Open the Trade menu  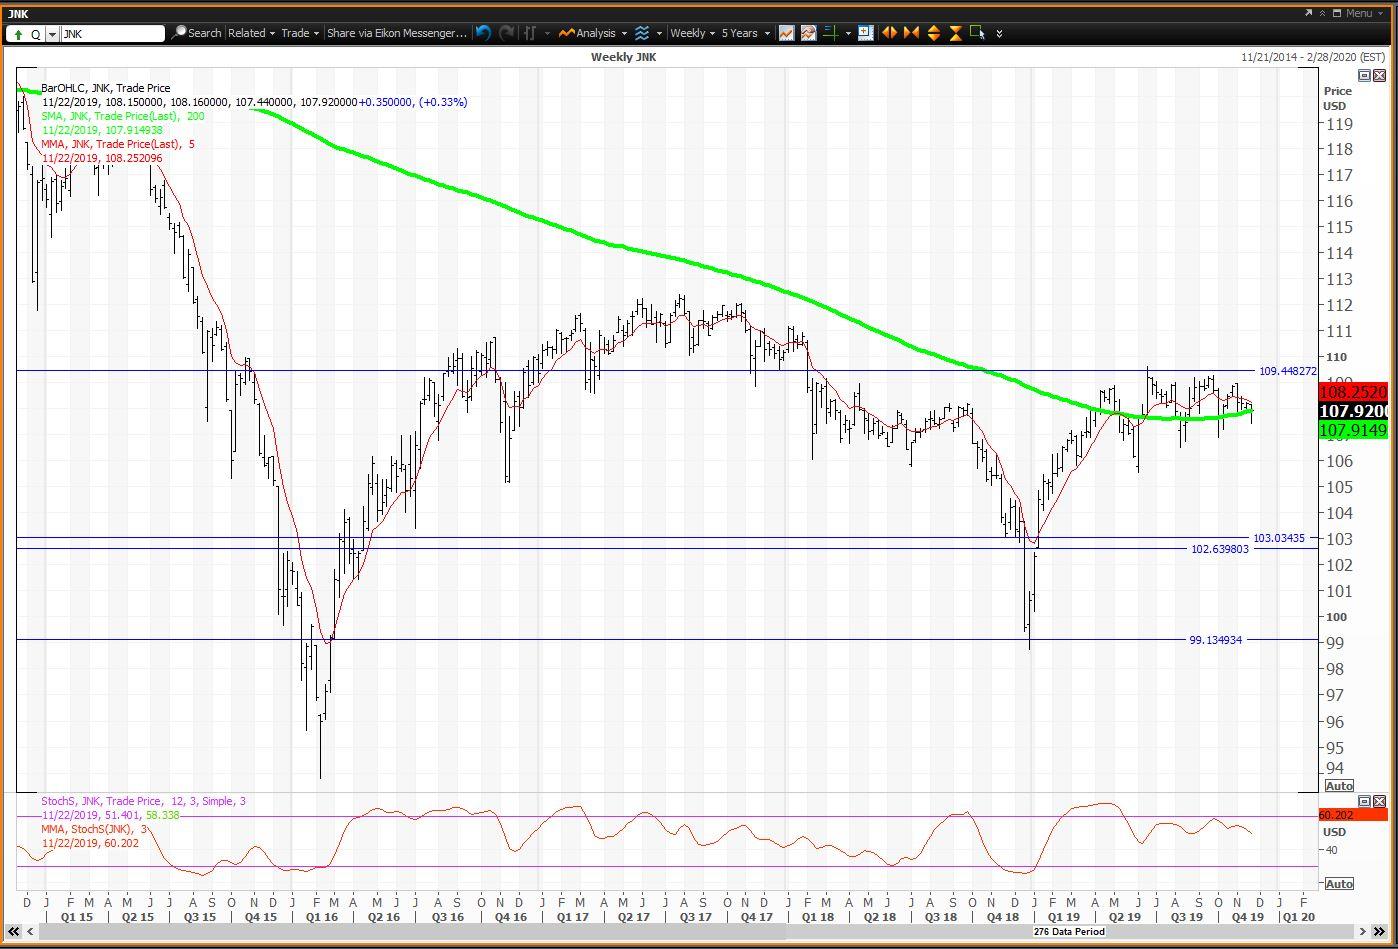[297, 33]
